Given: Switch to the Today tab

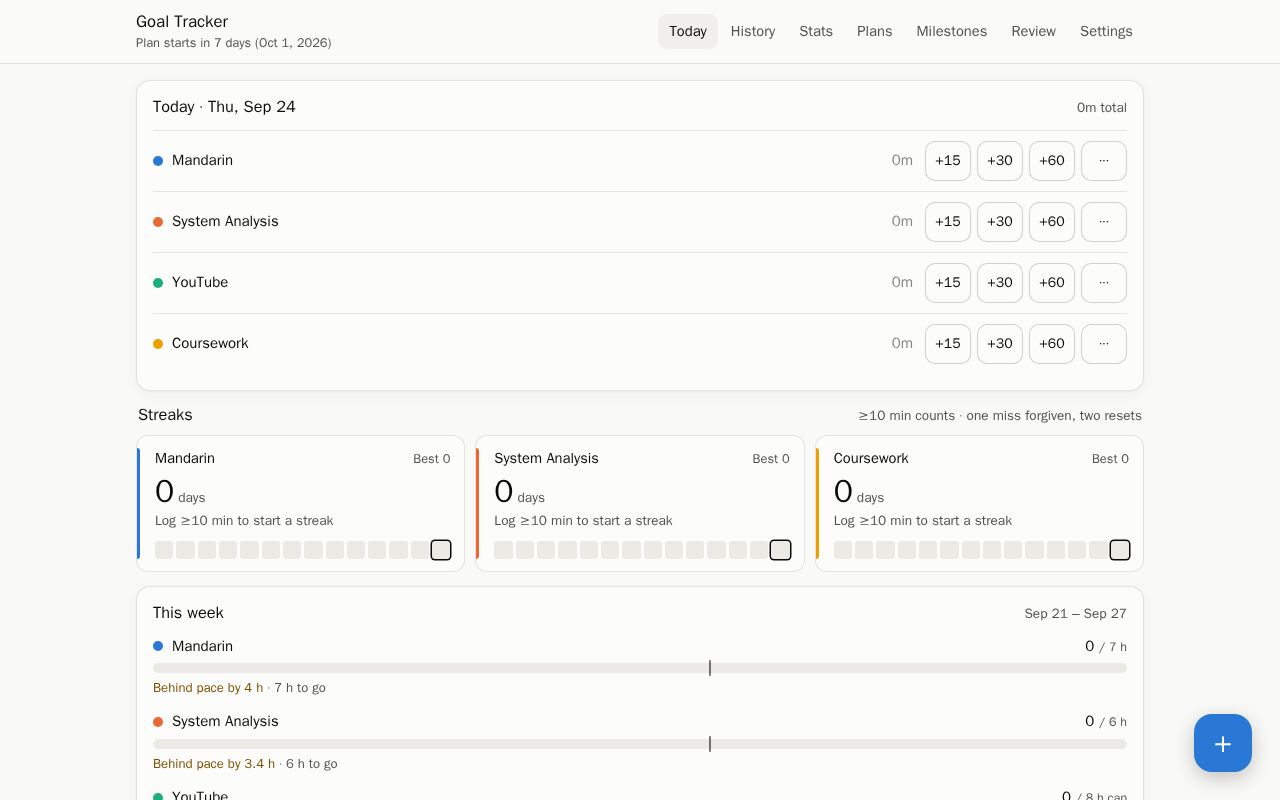Looking at the screenshot, I should click(688, 31).
